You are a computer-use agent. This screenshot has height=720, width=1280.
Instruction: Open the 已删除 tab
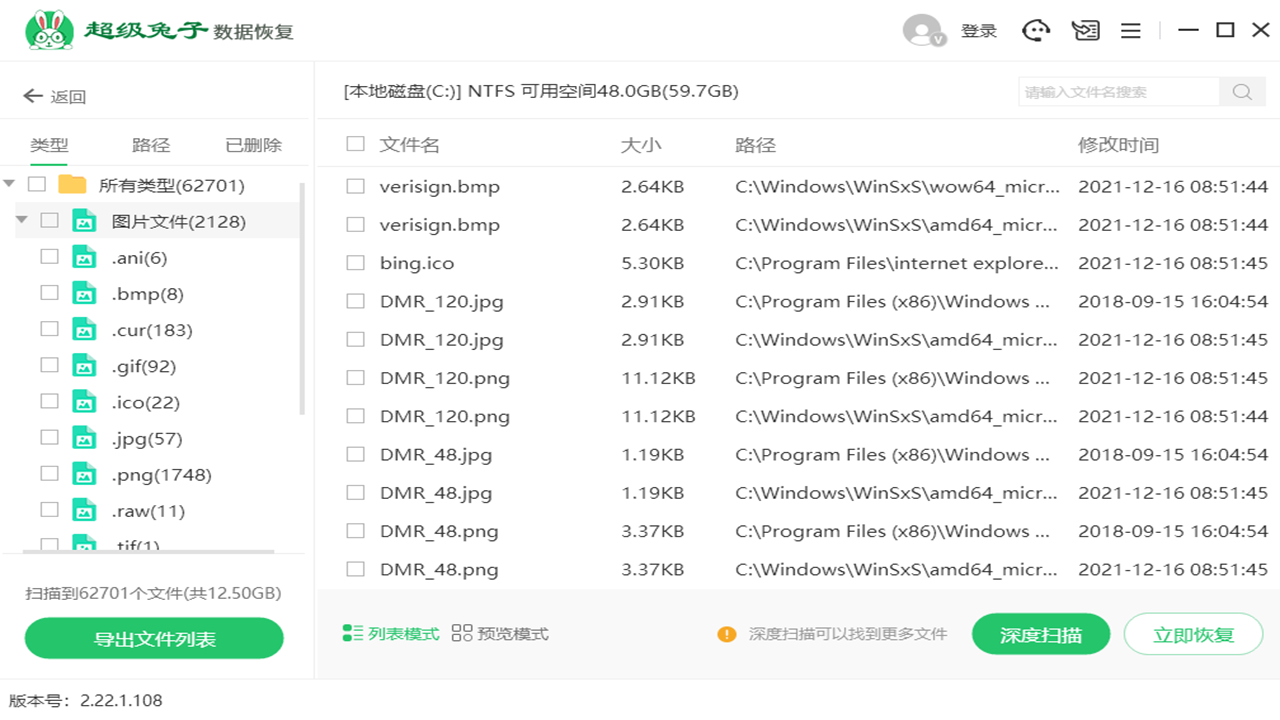(253, 145)
